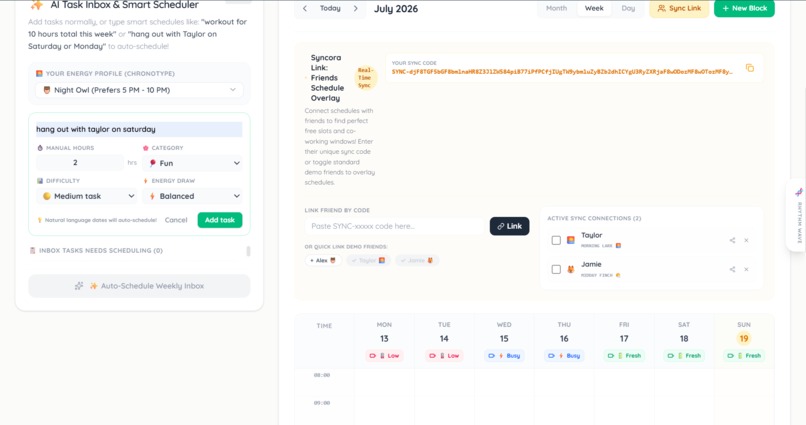The image size is (806, 425).
Task: Open the Night Owl energy profile dropdown
Action: click(139, 90)
